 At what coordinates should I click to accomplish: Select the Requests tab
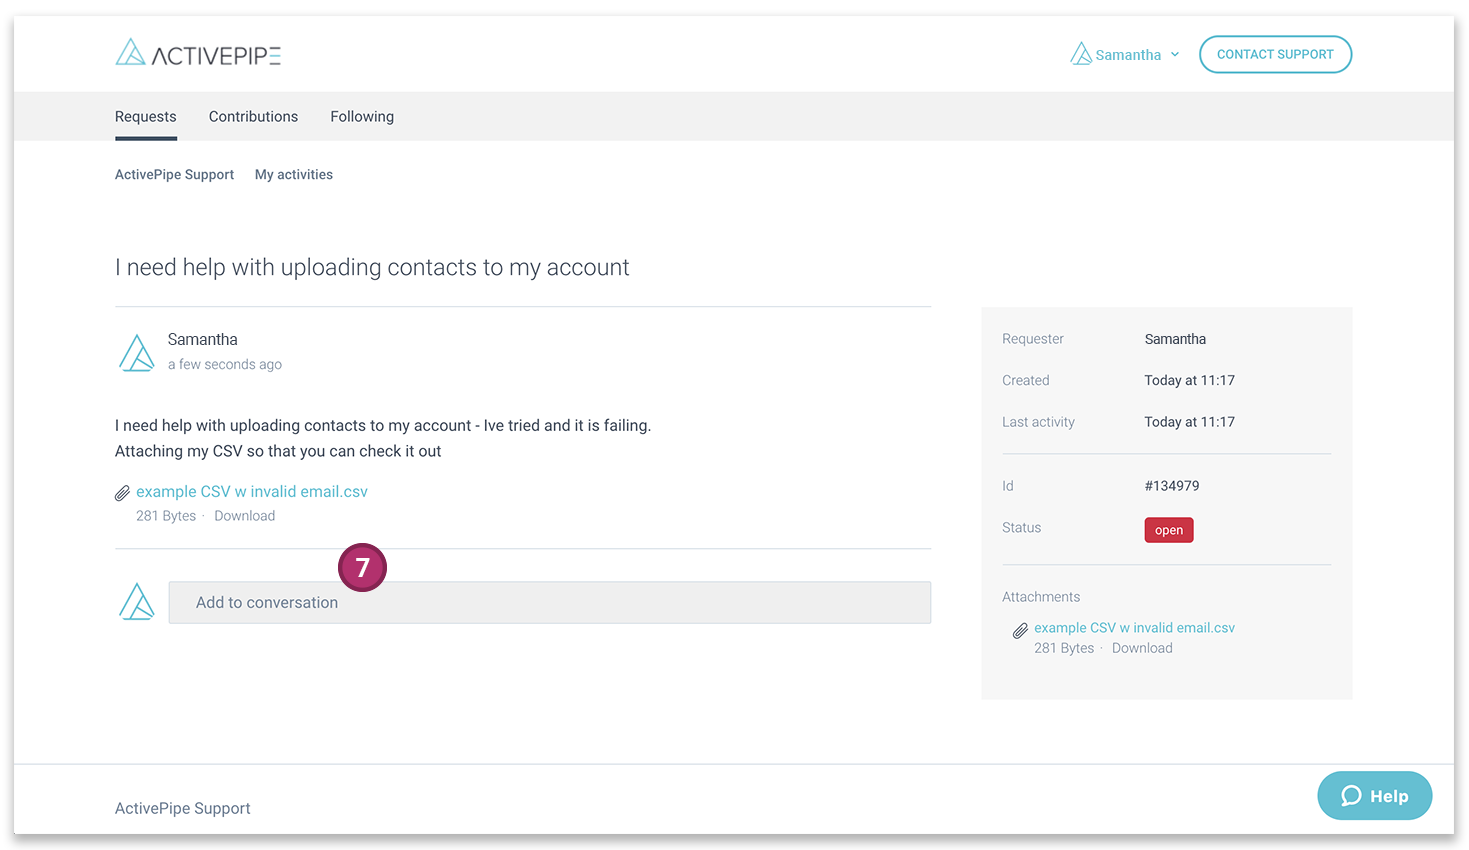(145, 116)
